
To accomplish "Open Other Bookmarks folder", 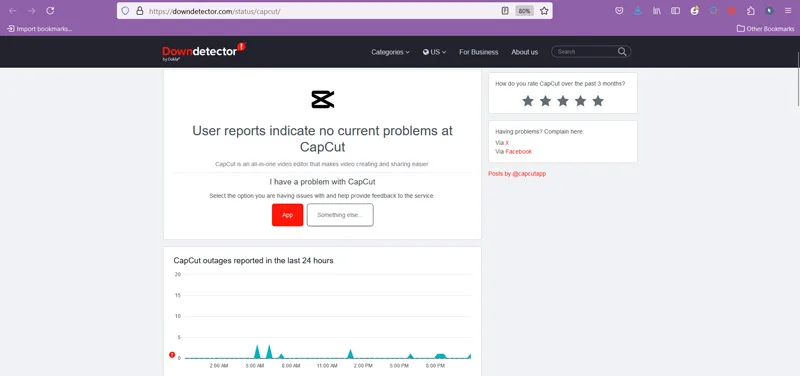I will [765, 29].
